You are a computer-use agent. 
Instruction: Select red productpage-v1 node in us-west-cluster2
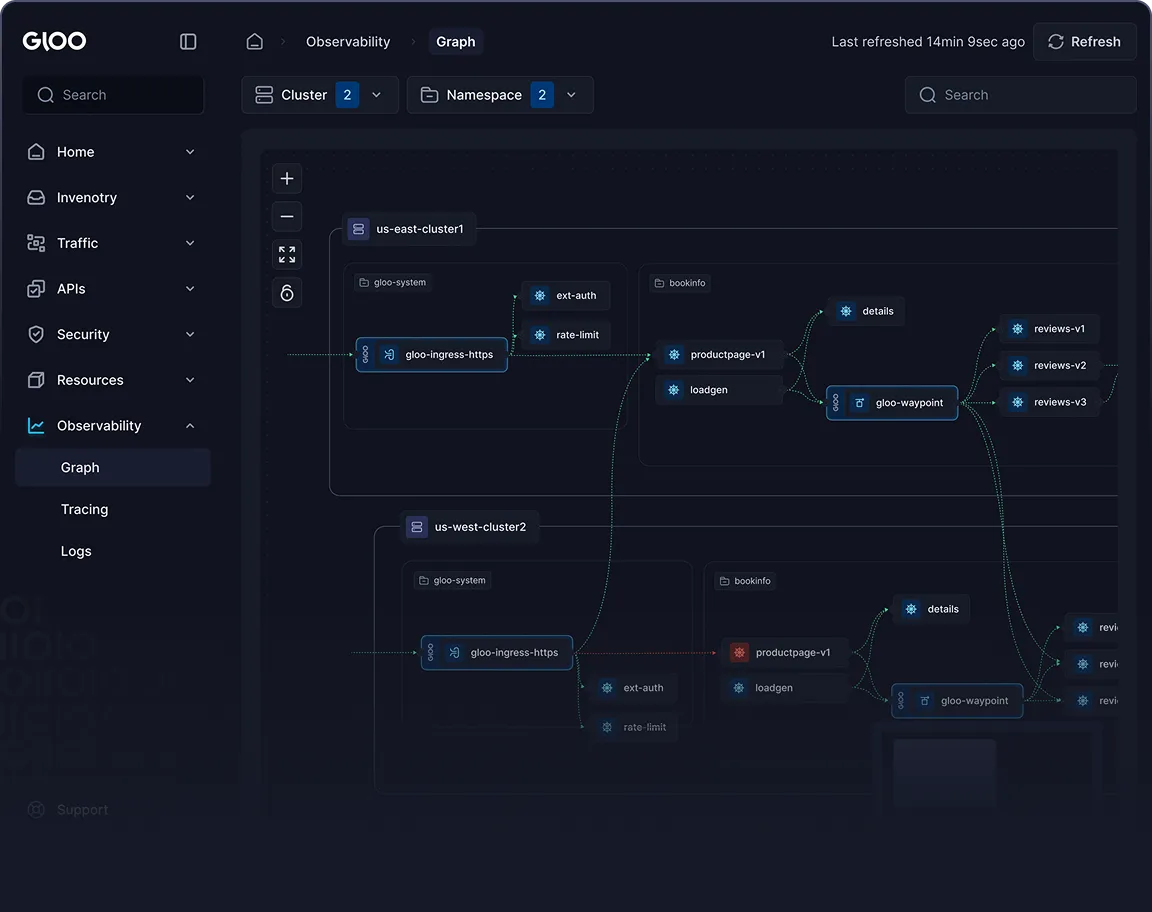785,653
